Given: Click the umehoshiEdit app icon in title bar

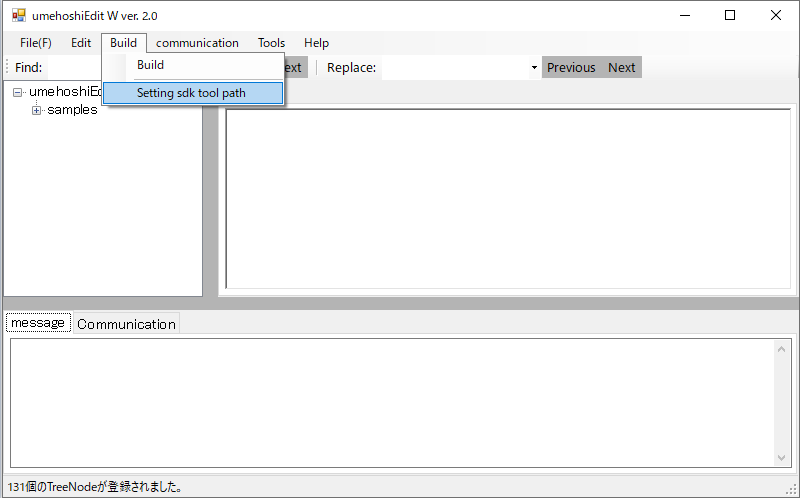Looking at the screenshot, I should click(18, 15).
